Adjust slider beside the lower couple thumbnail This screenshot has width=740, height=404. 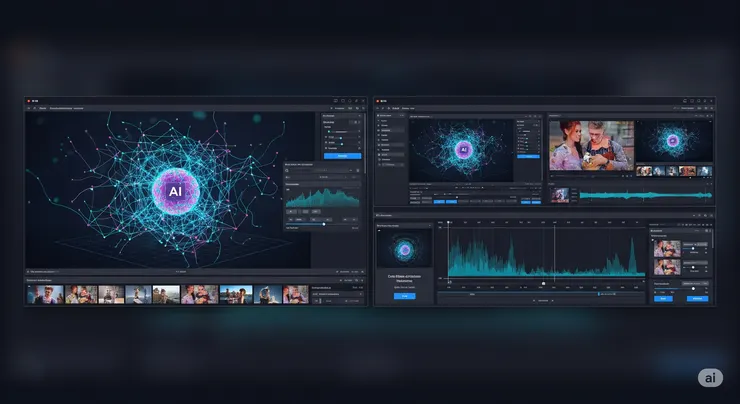(x=694, y=267)
